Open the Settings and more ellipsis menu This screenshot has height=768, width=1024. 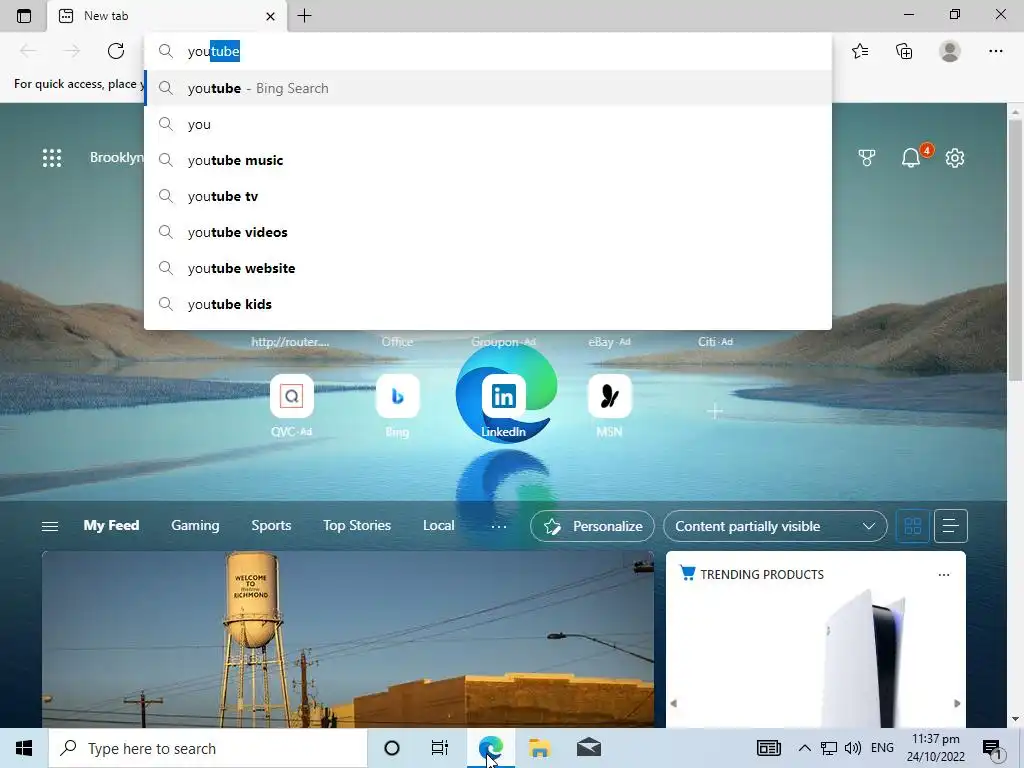click(995, 51)
